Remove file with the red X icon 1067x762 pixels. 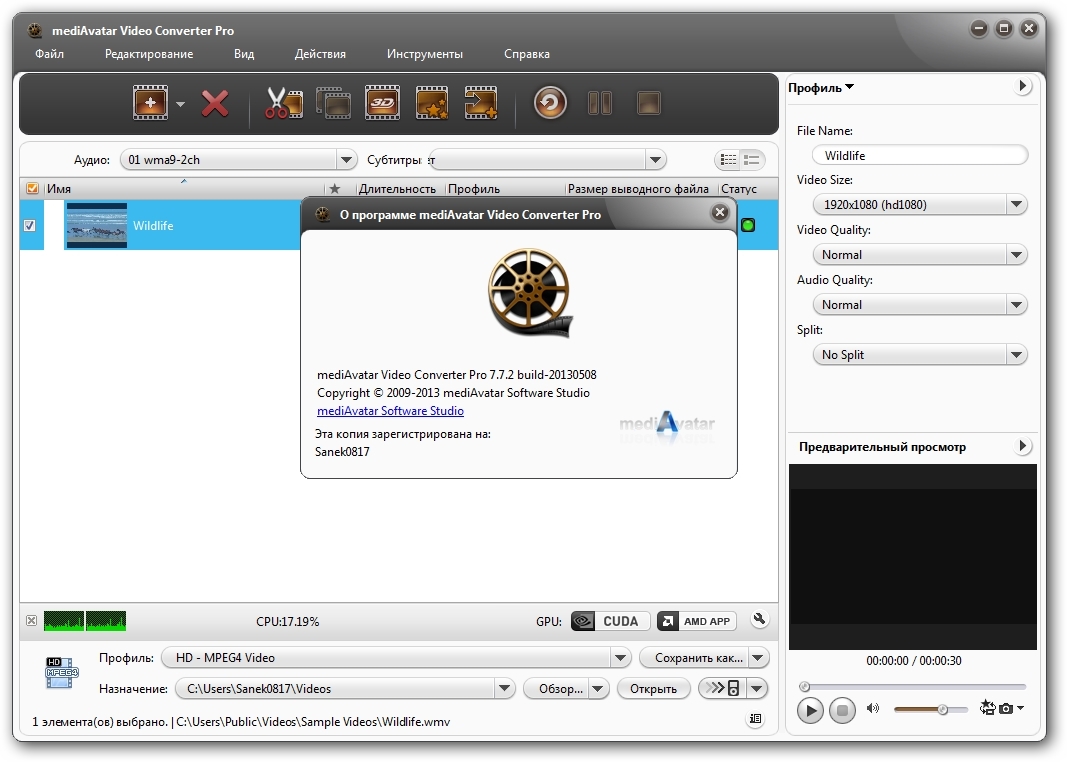[215, 103]
